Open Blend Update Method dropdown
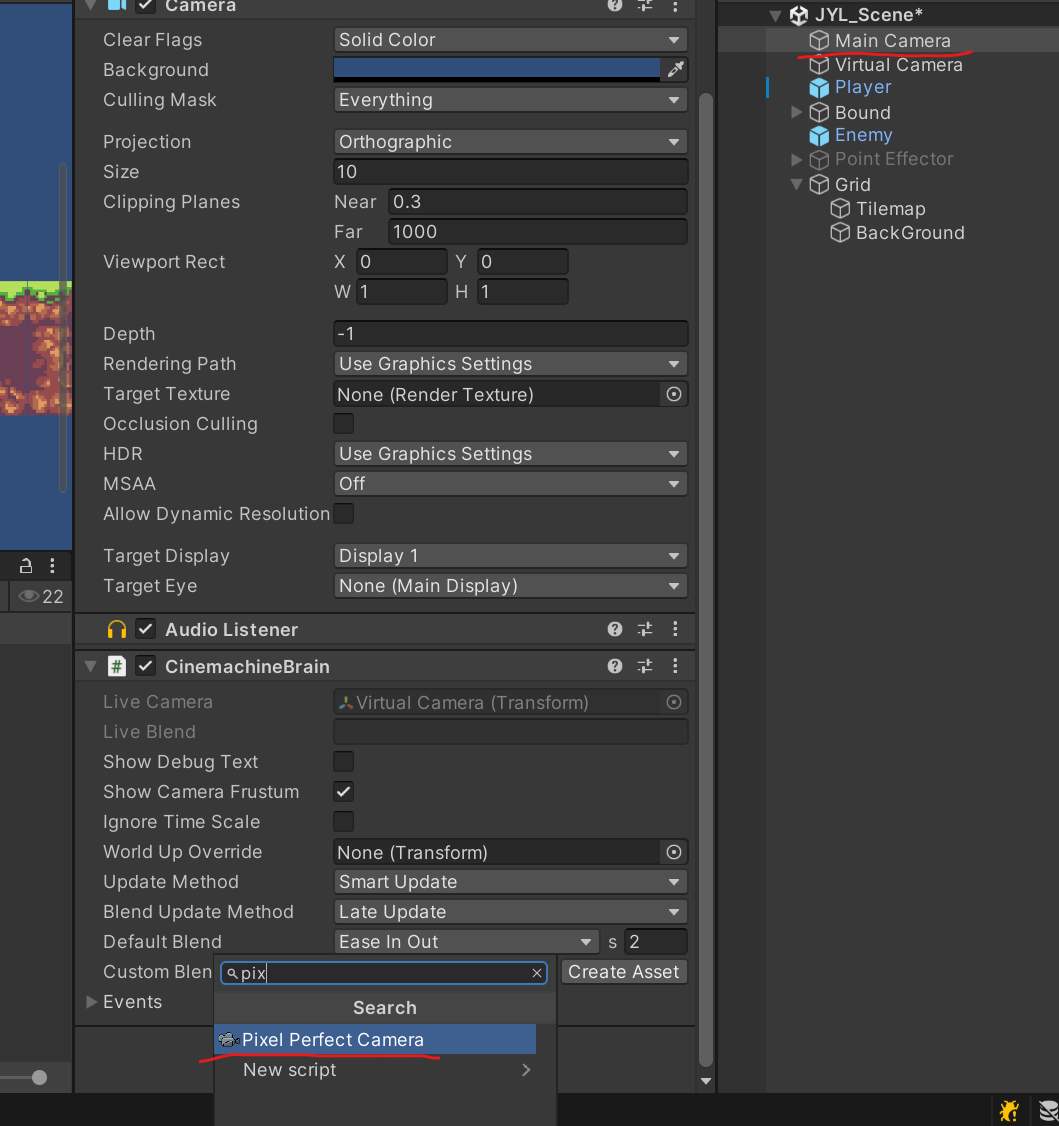The width and height of the screenshot is (1059, 1126). click(510, 912)
